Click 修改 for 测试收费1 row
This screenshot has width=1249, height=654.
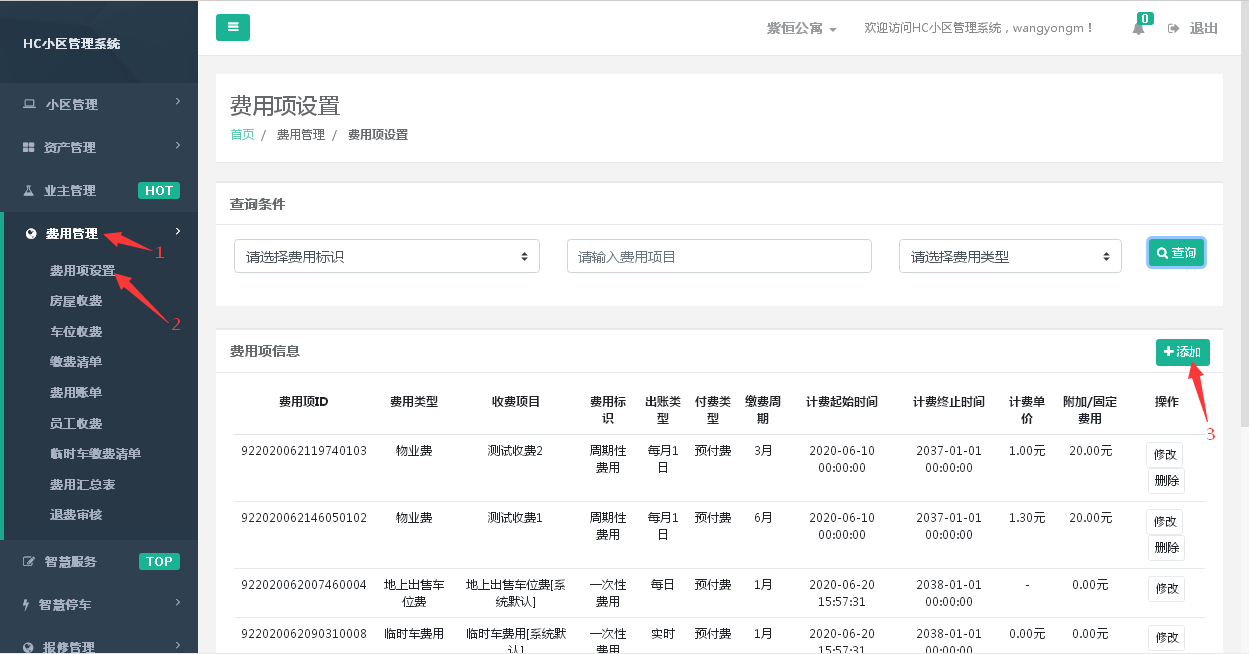(1165, 521)
